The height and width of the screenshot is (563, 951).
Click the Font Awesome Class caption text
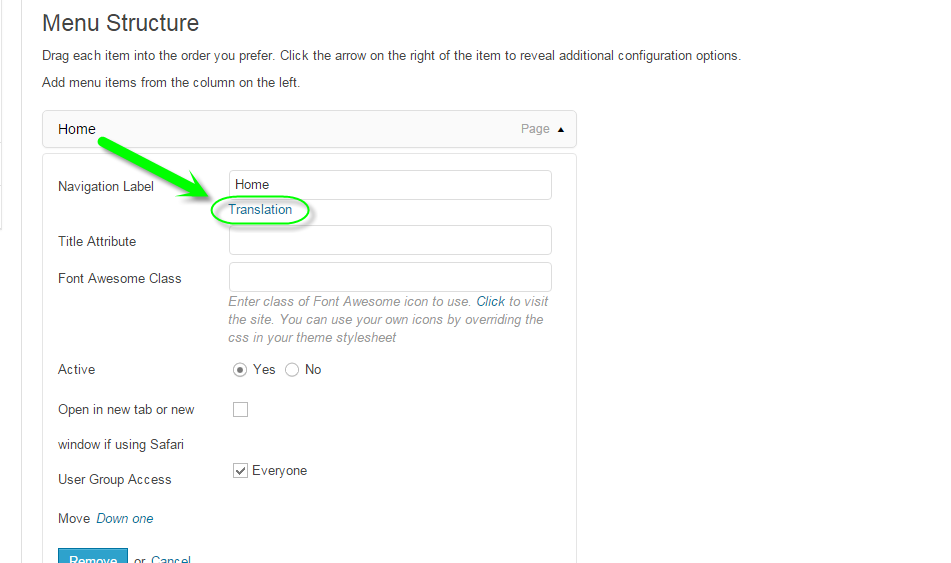point(120,279)
